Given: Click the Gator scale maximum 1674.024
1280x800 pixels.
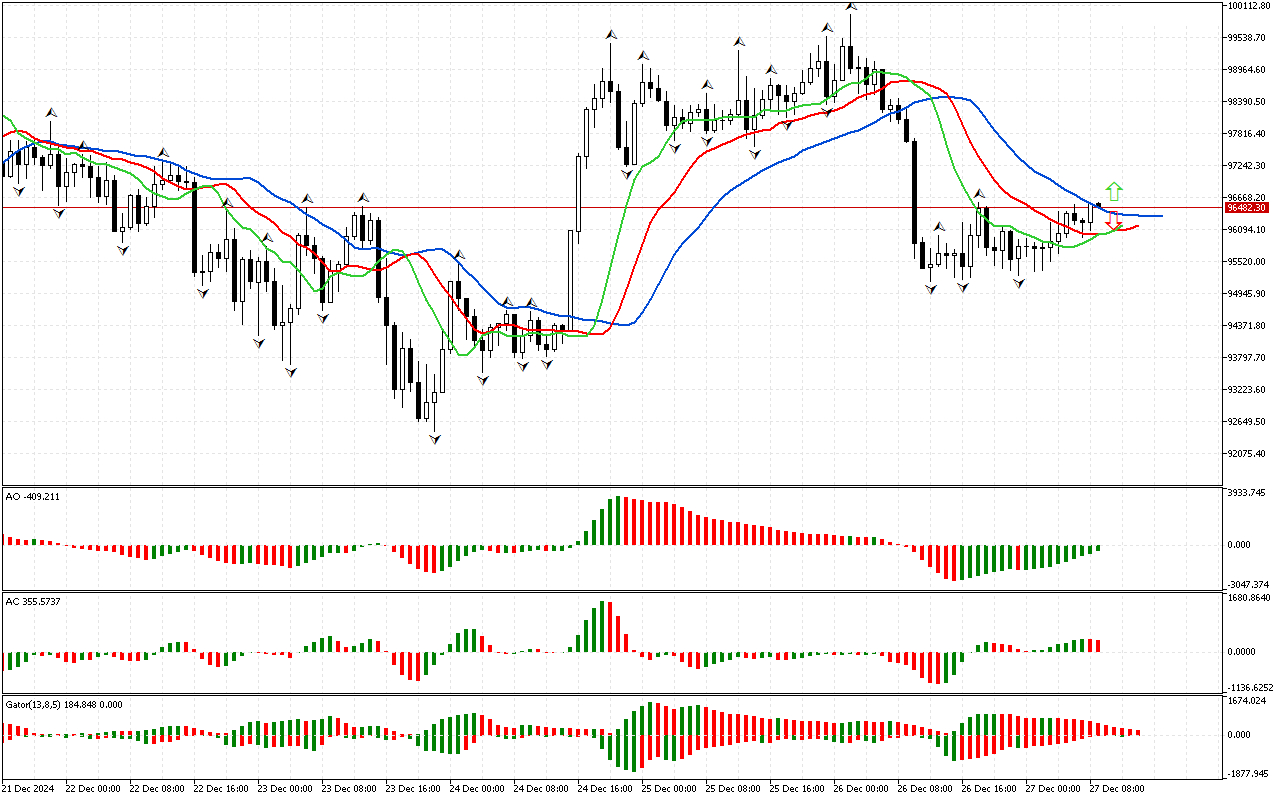Looking at the screenshot, I should pyautogui.click(x=1248, y=702).
